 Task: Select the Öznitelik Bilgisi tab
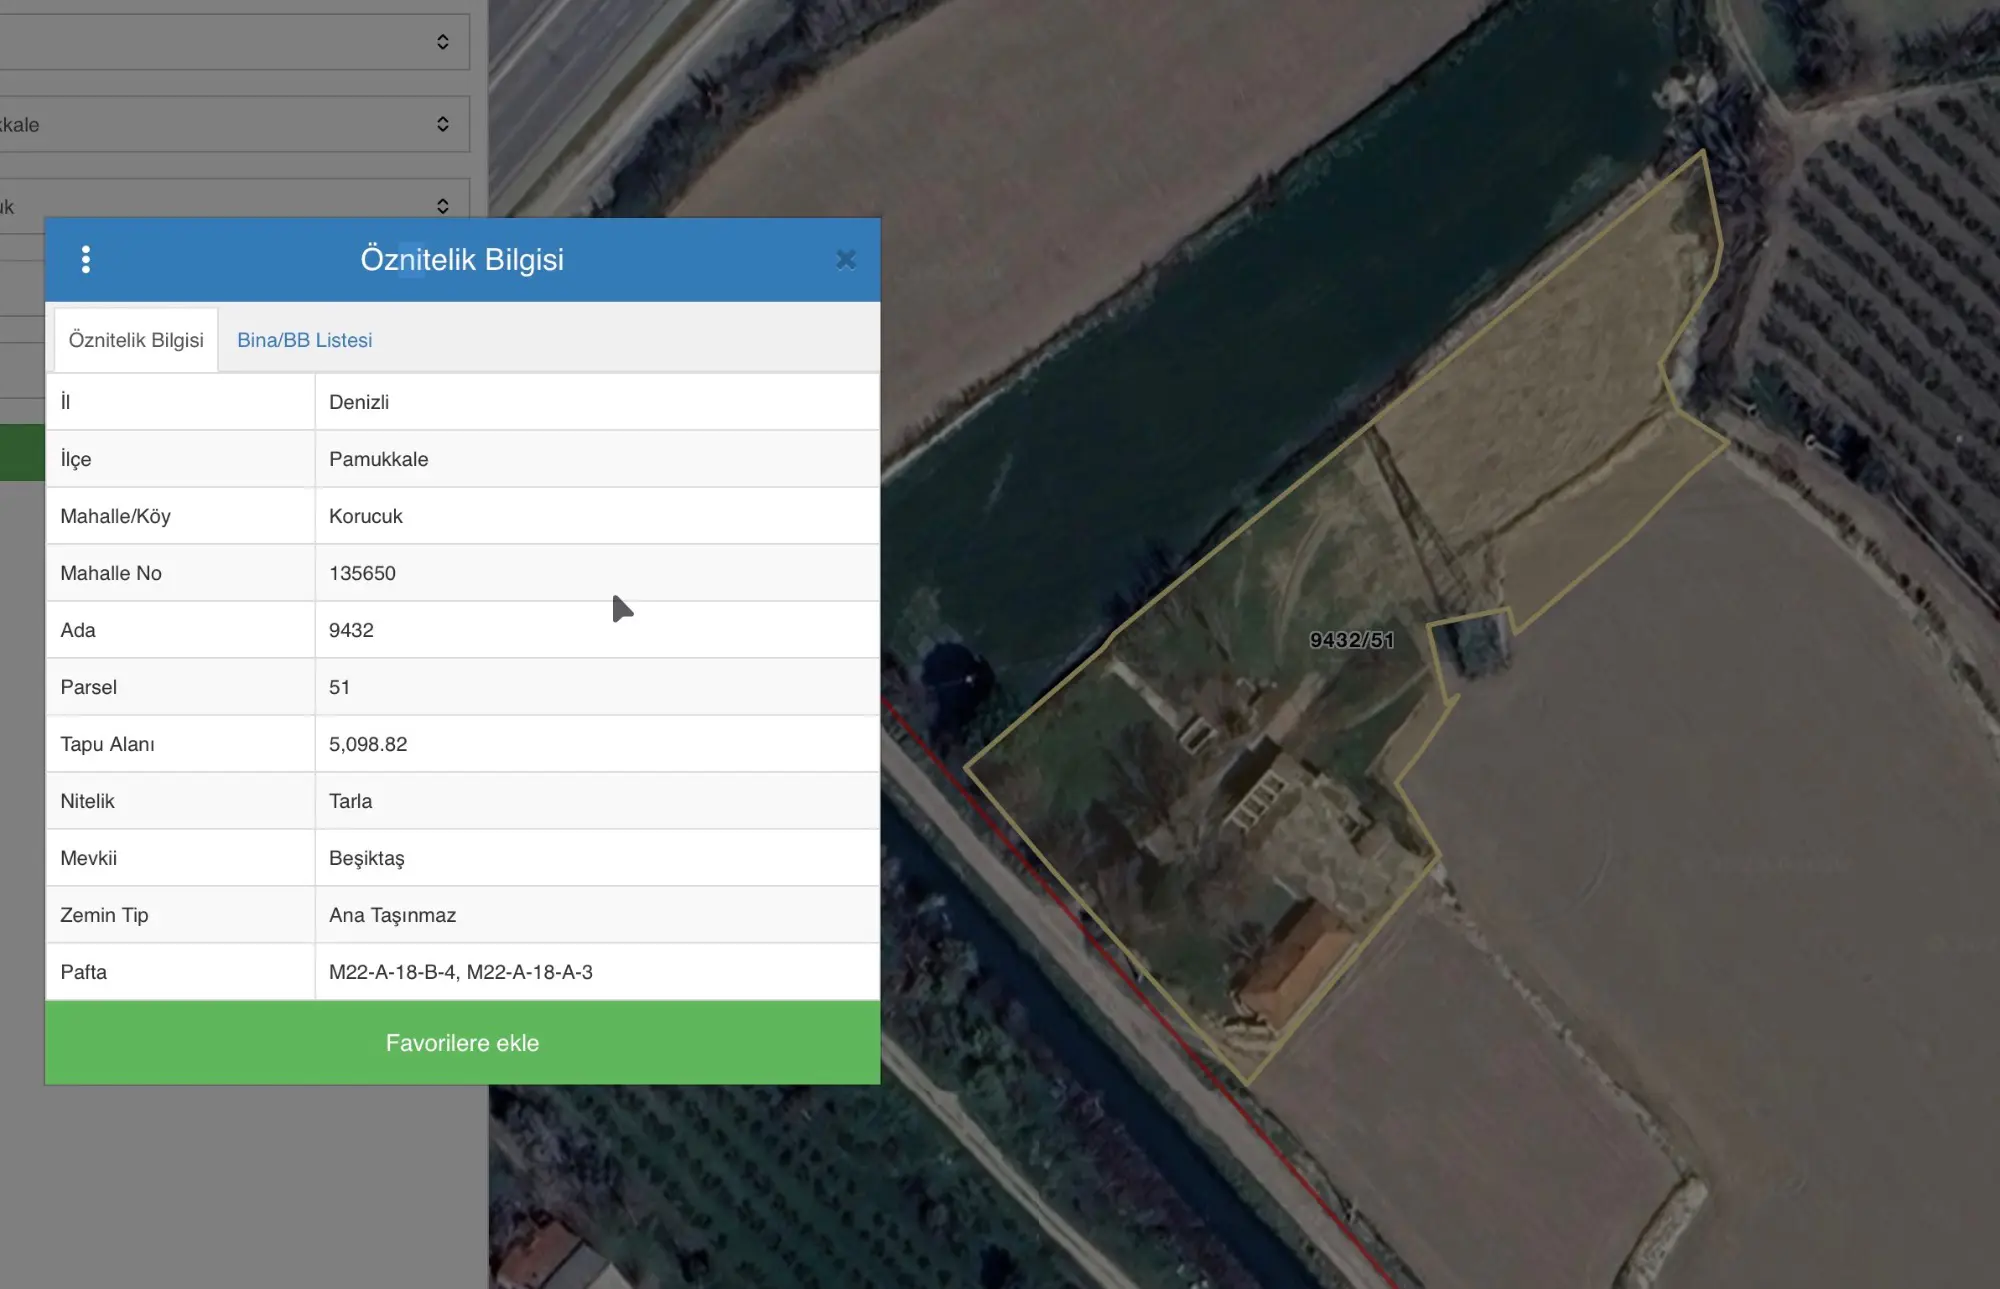click(136, 340)
